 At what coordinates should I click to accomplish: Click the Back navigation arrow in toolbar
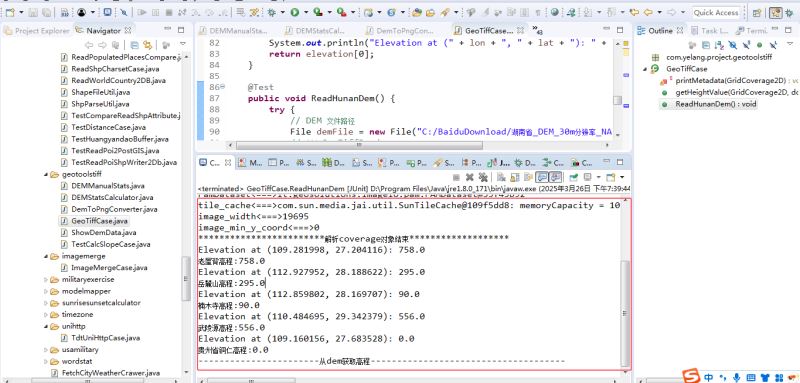click(647, 12)
